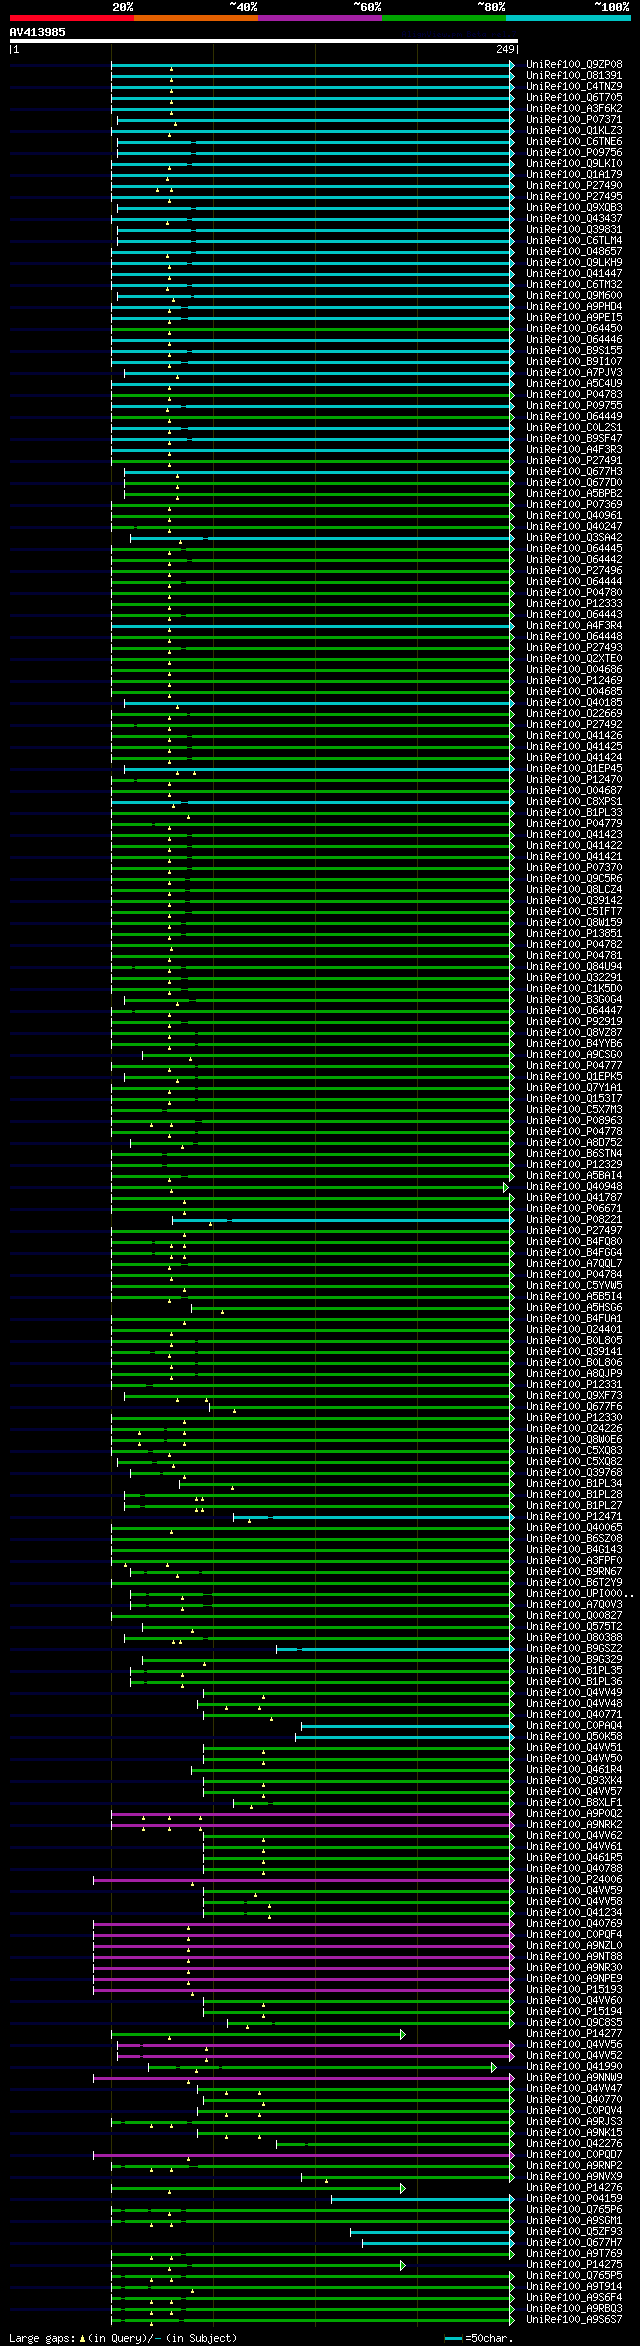Select label UniRef100_B1PL34
Screen dimensions: 640x2346
pos(574,1483)
